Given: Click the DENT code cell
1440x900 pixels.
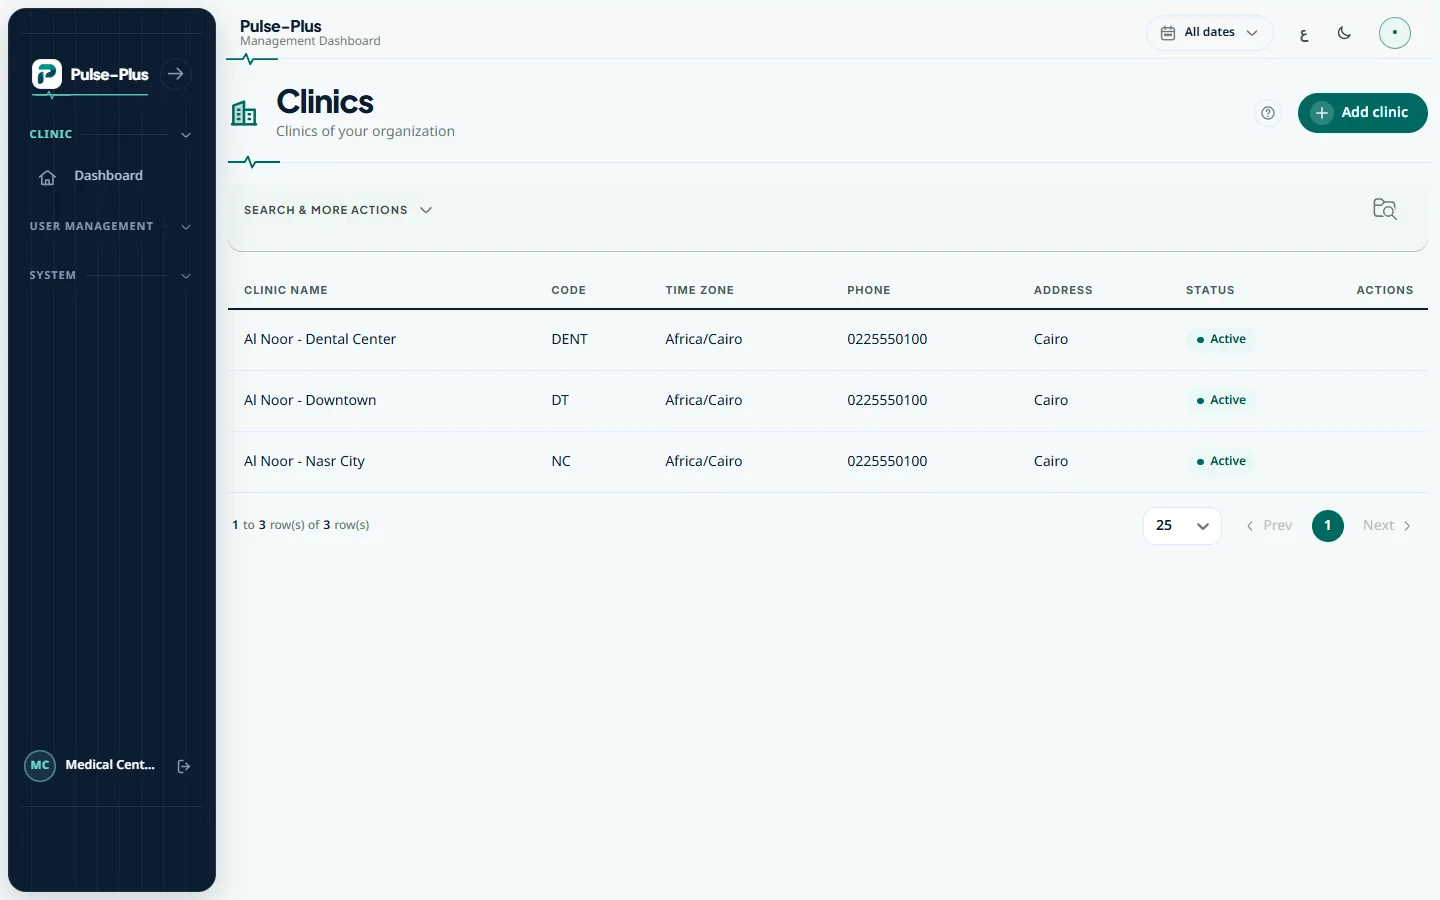Looking at the screenshot, I should point(570,340).
